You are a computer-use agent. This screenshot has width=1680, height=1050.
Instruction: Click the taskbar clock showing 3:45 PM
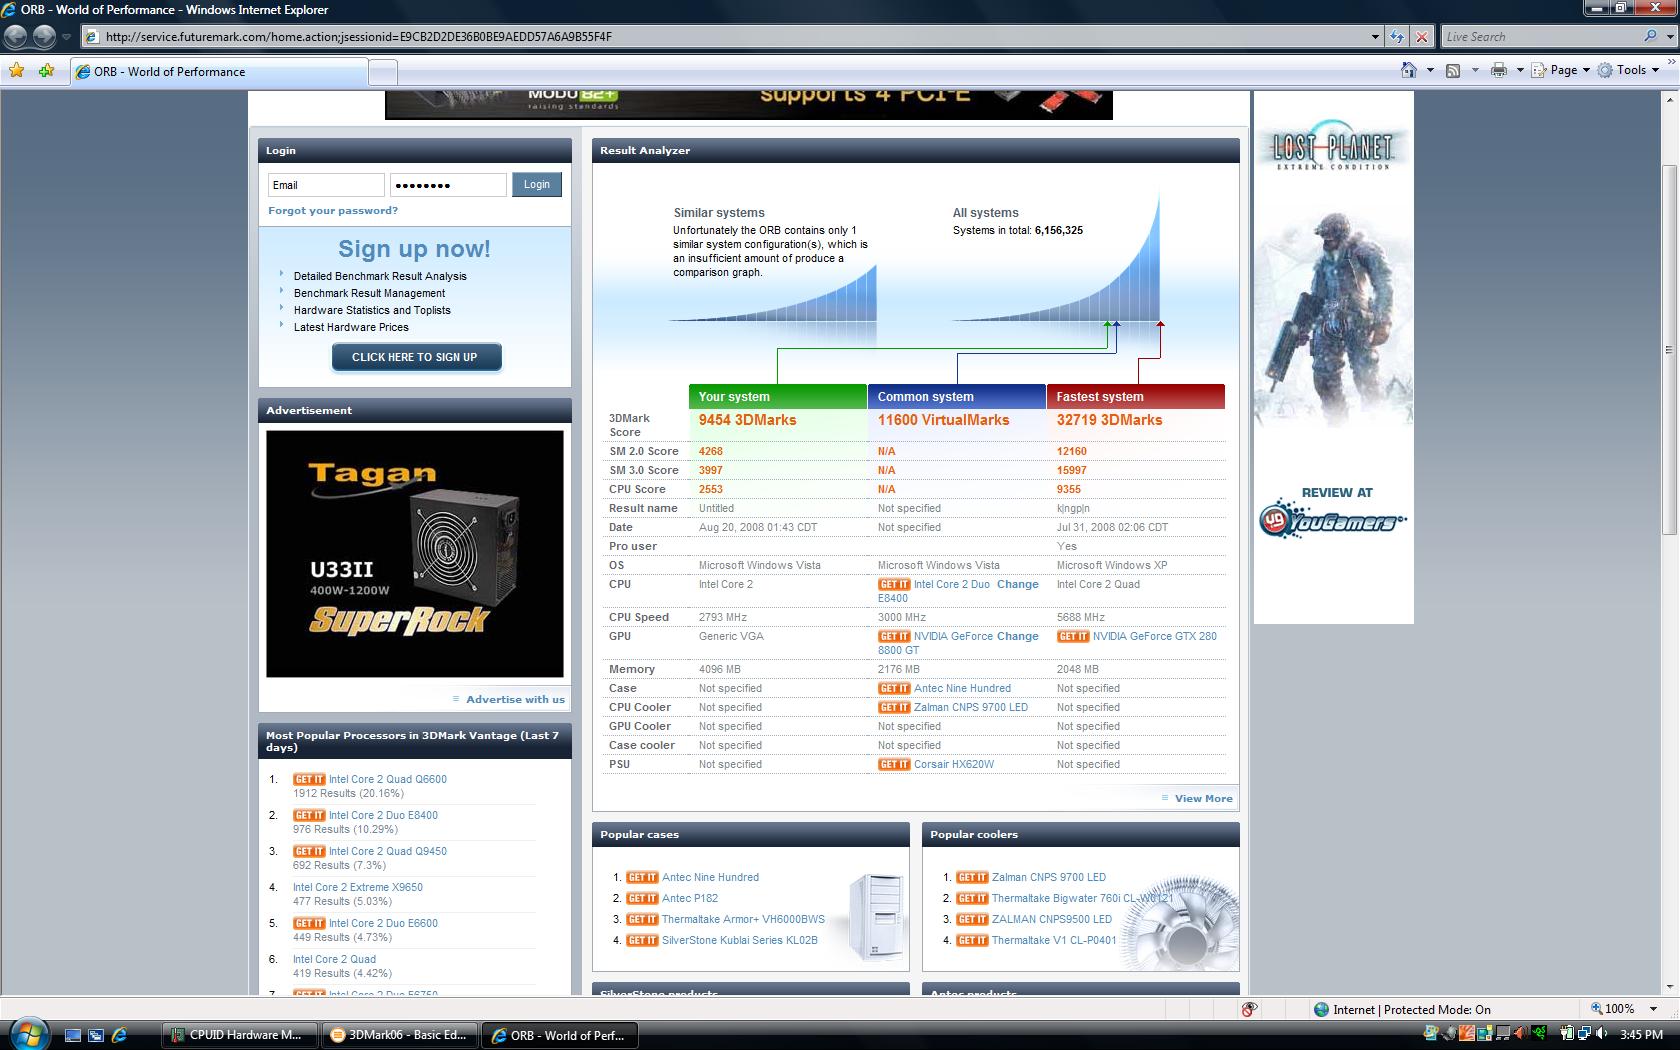click(x=1641, y=1034)
